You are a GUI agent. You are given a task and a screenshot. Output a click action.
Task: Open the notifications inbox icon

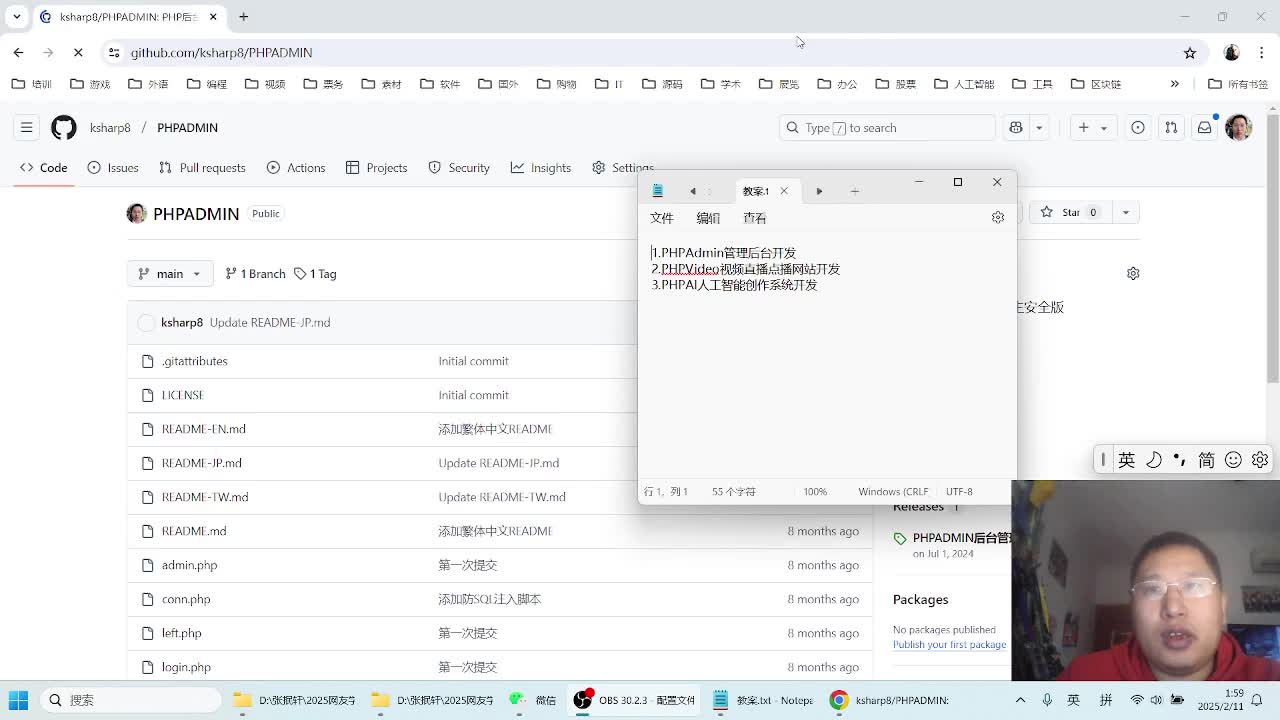[x=1205, y=127]
